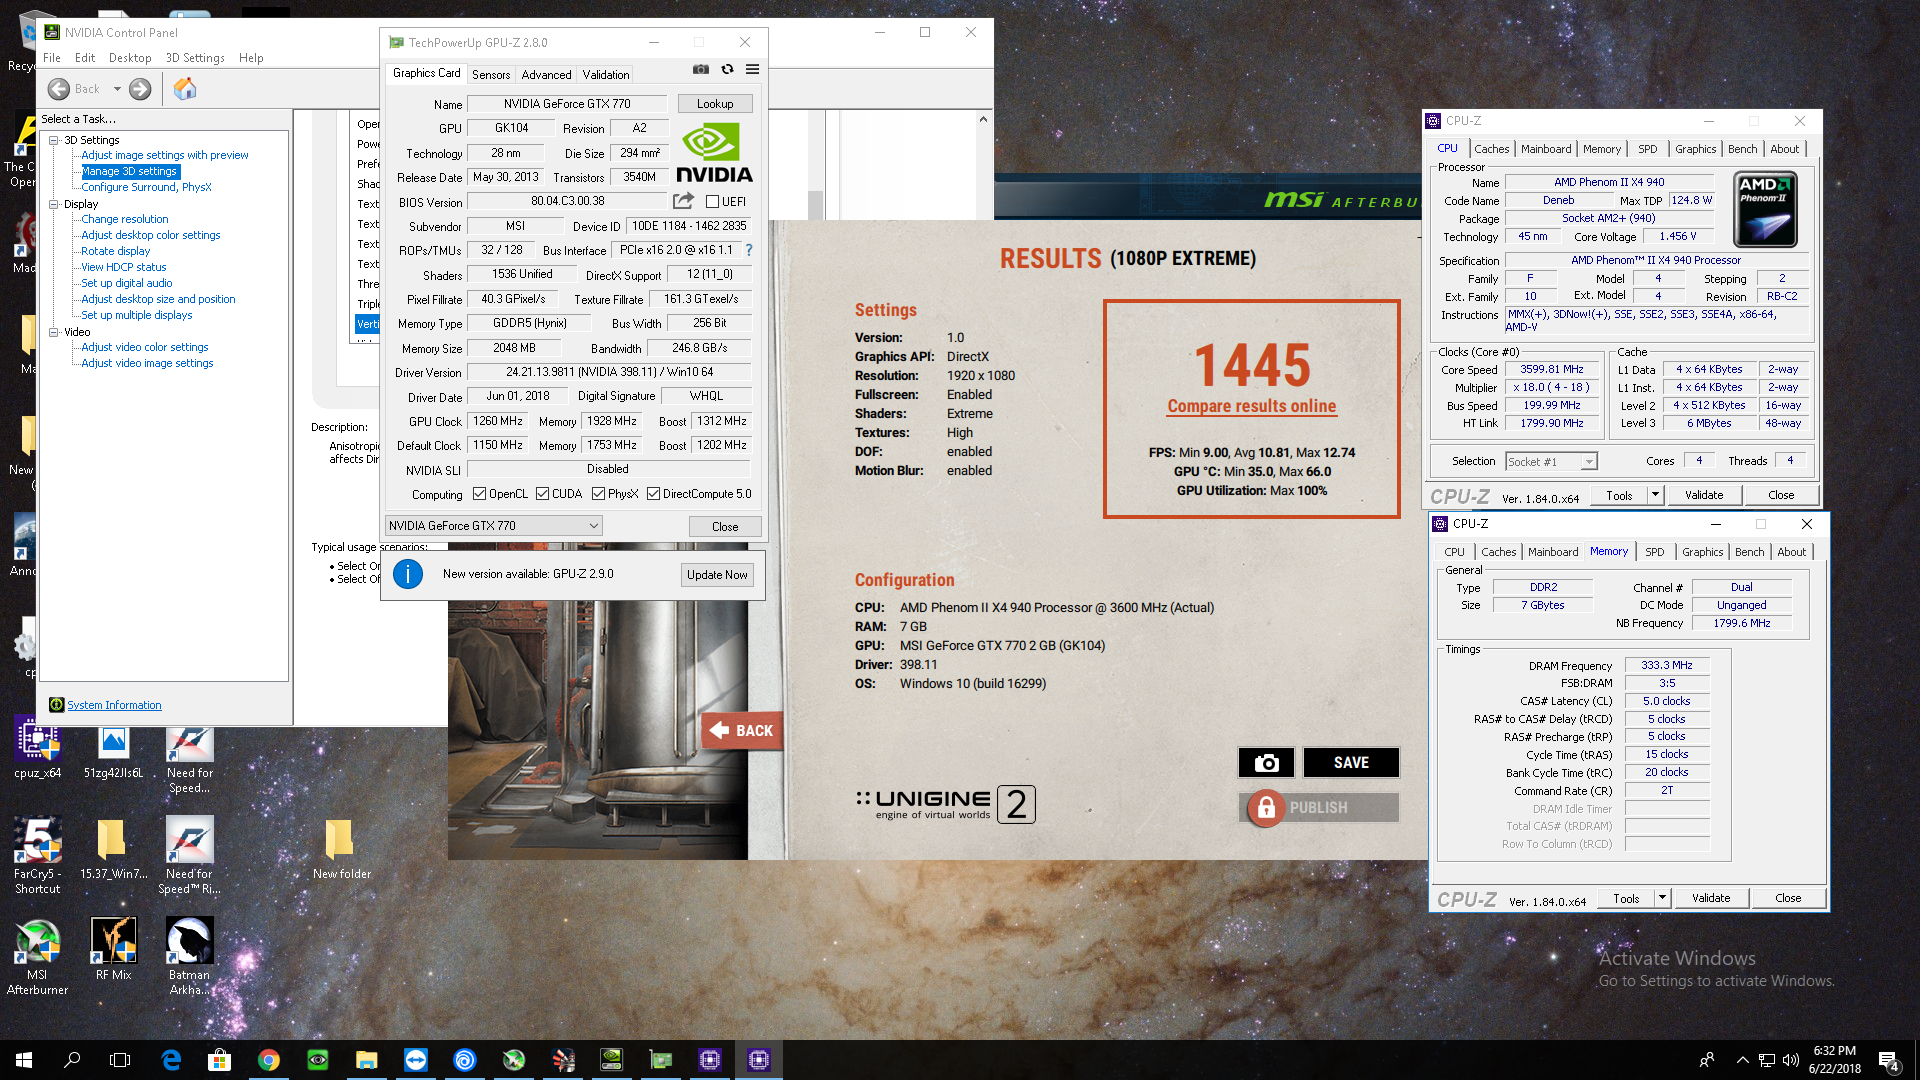
Task: Open cpuz_x64 desktop icon
Action: pos(38,748)
